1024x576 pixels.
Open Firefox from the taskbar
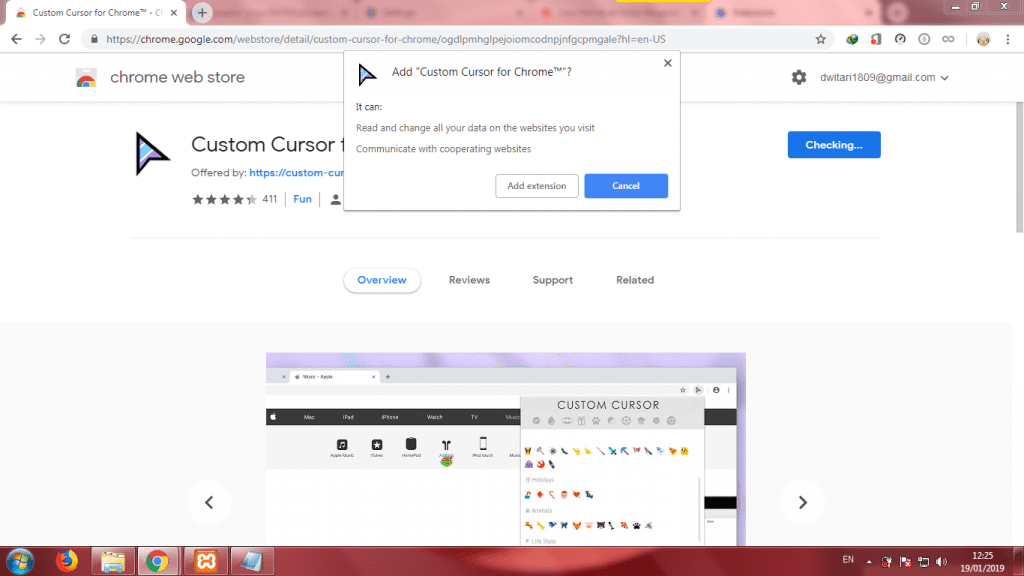click(68, 561)
